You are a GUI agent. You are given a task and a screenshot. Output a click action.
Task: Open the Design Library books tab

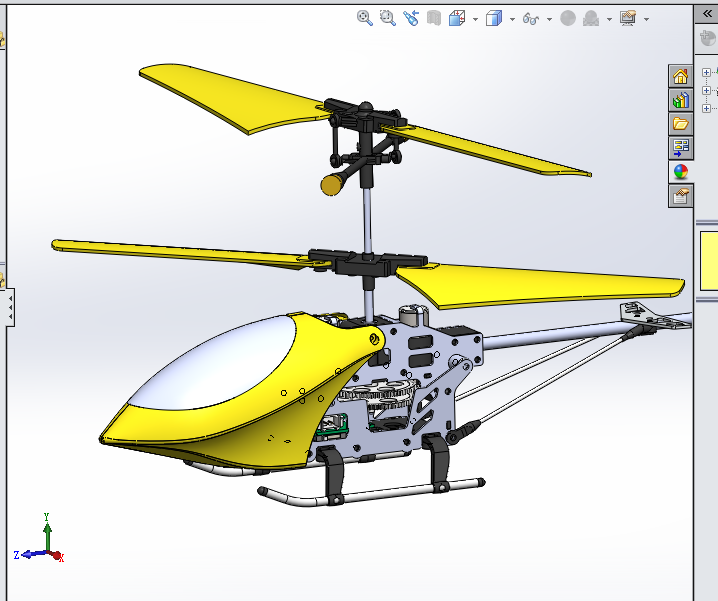pos(680,100)
